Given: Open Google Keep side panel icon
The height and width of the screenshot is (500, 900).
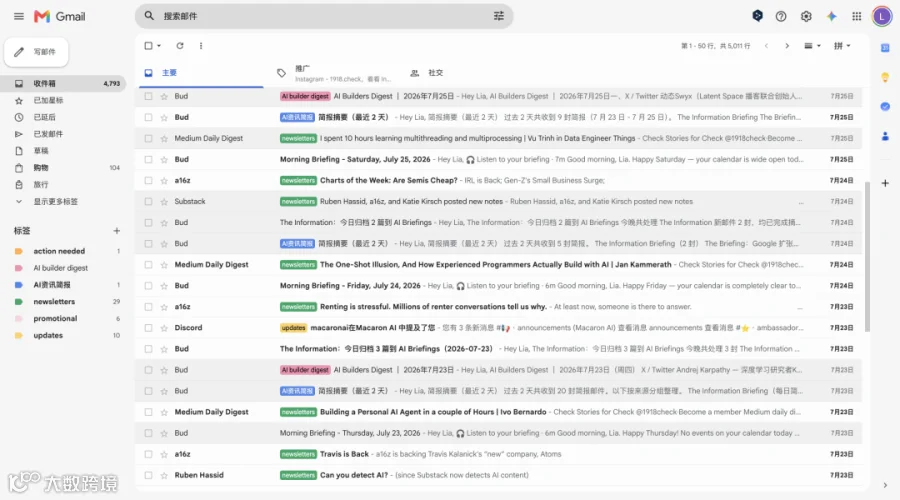Looking at the screenshot, I should click(x=885, y=77).
